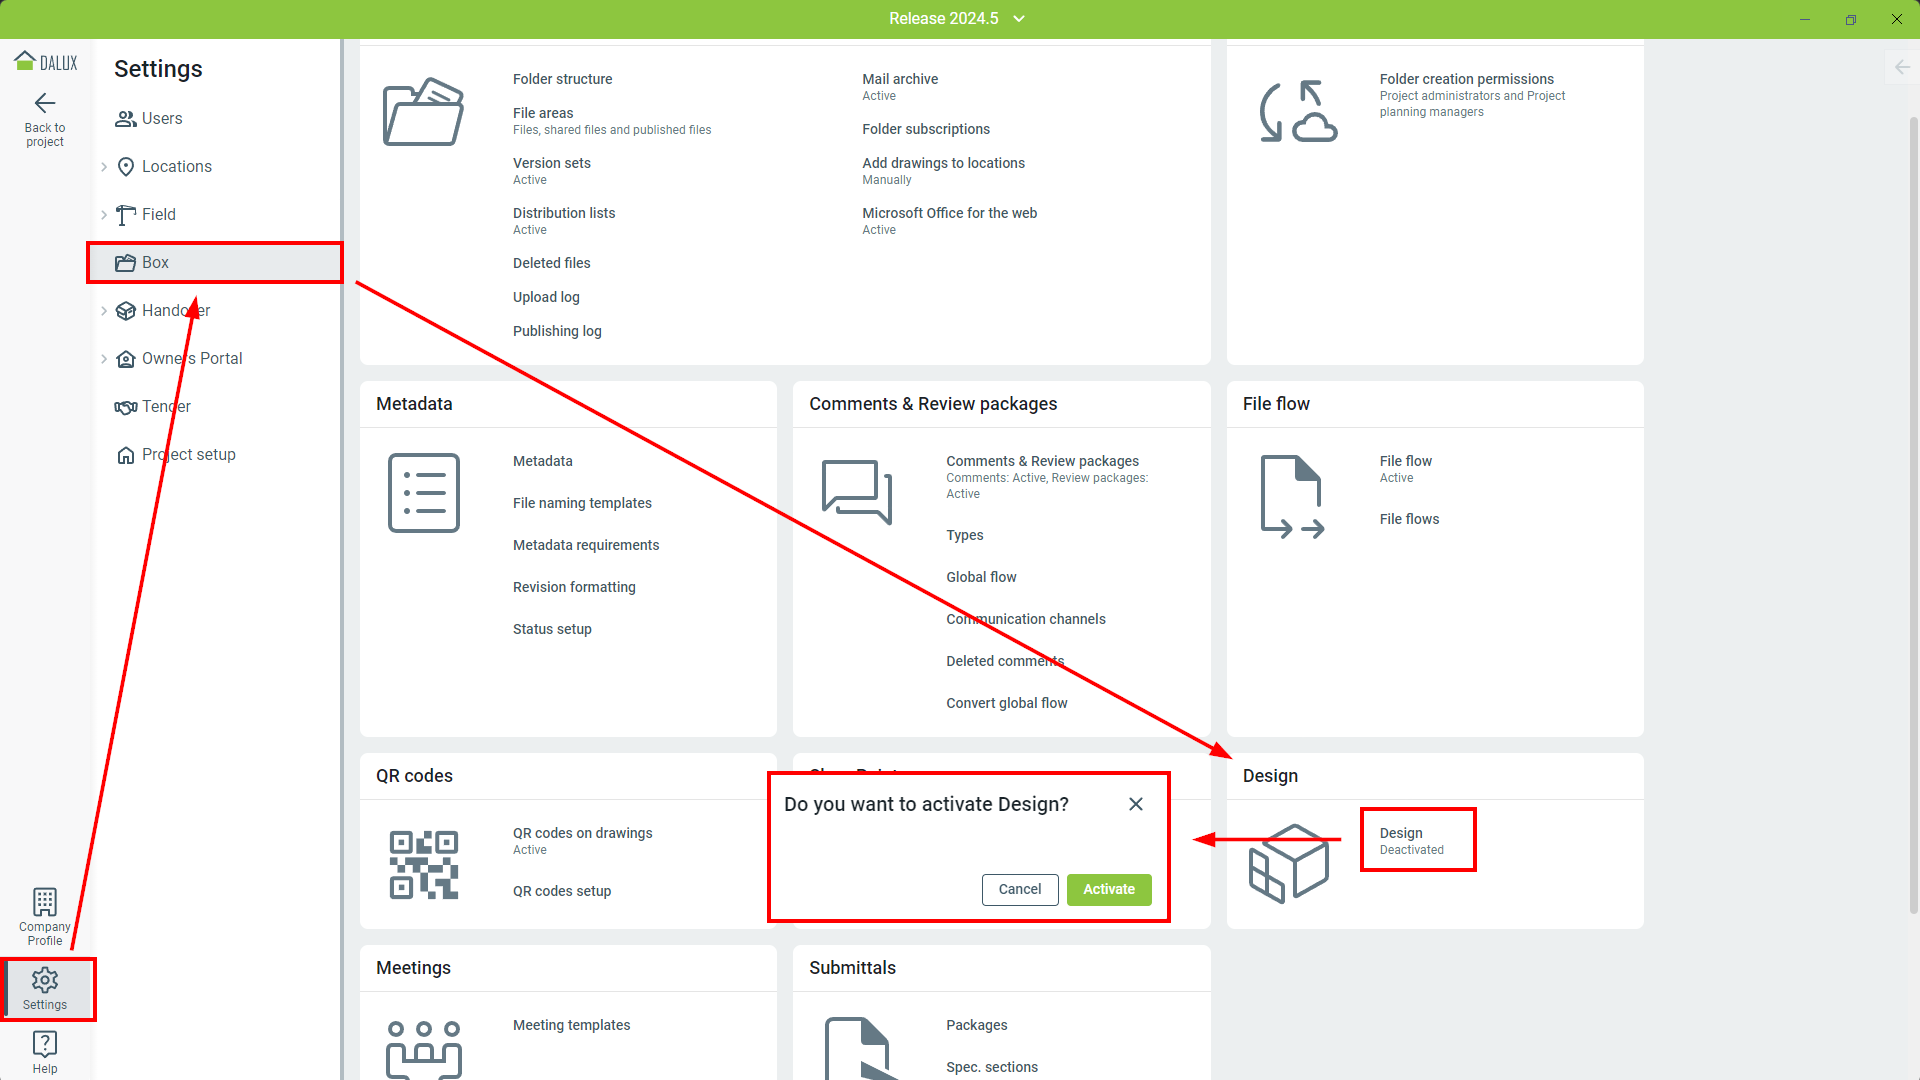This screenshot has height=1080, width=1920.
Task: Click the Design cube icon
Action: point(1289,862)
